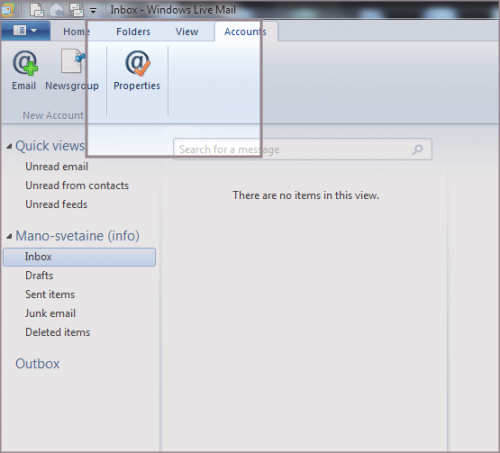Click the Reply quick access toolbar icon

tap(57, 10)
